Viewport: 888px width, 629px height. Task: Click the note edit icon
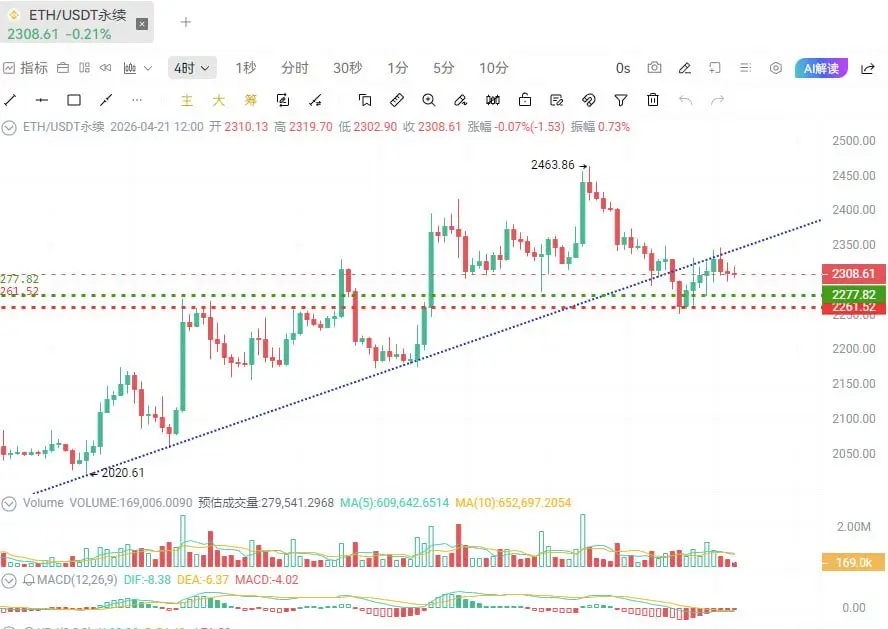(557, 100)
